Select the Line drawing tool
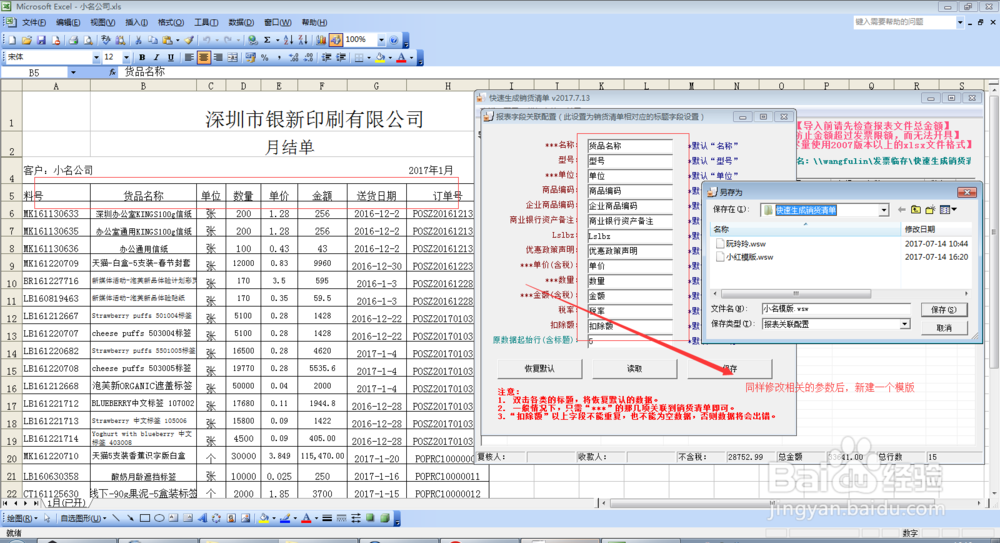The image size is (1000, 543). (x=115, y=518)
